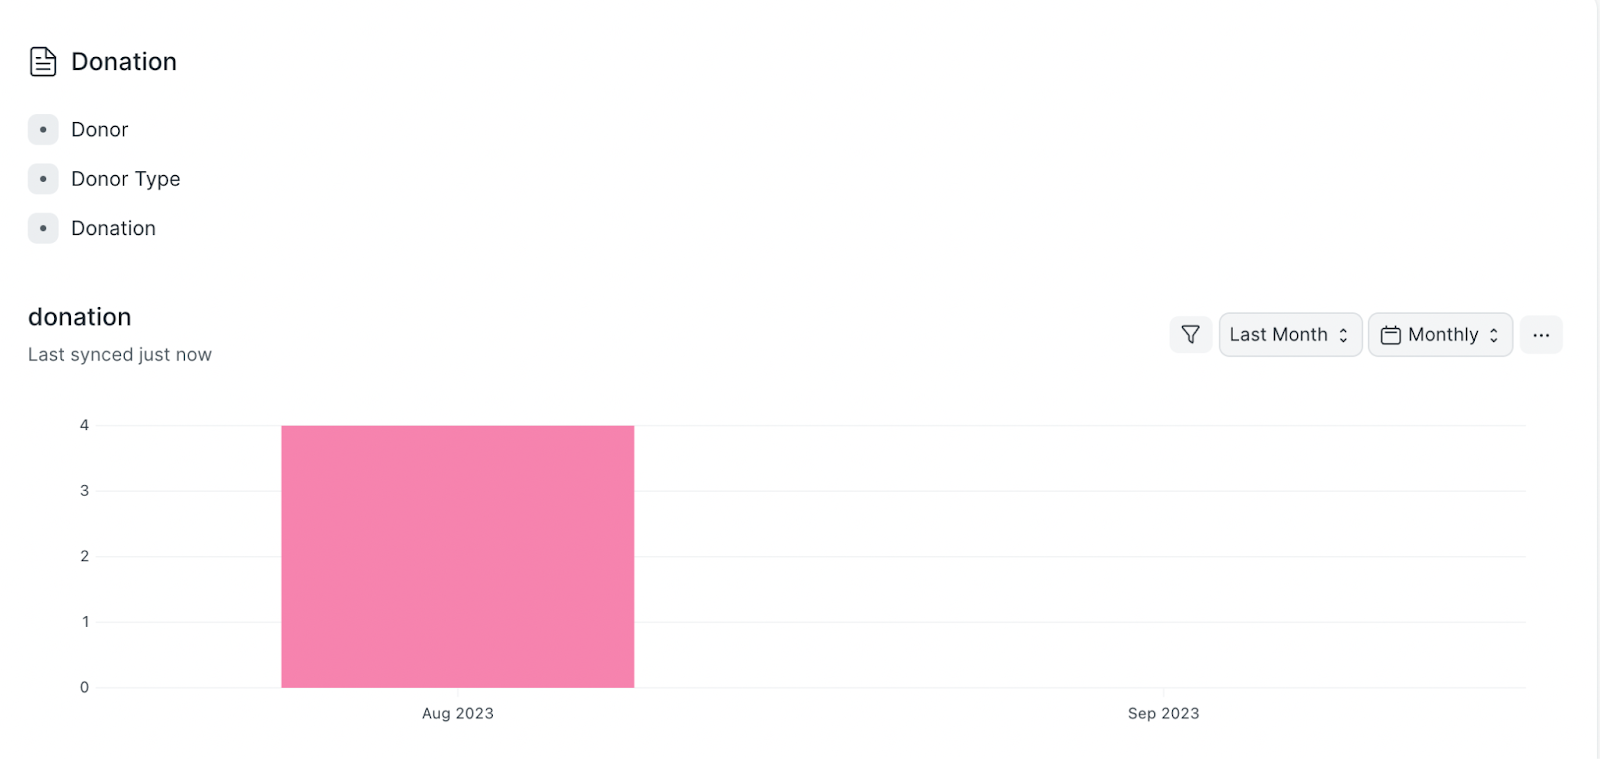Click the pink Aug 2023 bar
This screenshot has height=759, width=1600.
[x=458, y=557]
